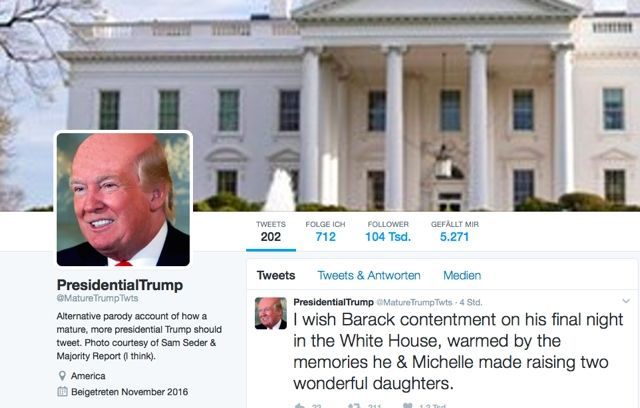This screenshot has height=408, width=640.
Task: Click the location pin icon beside America
Action: [x=62, y=376]
